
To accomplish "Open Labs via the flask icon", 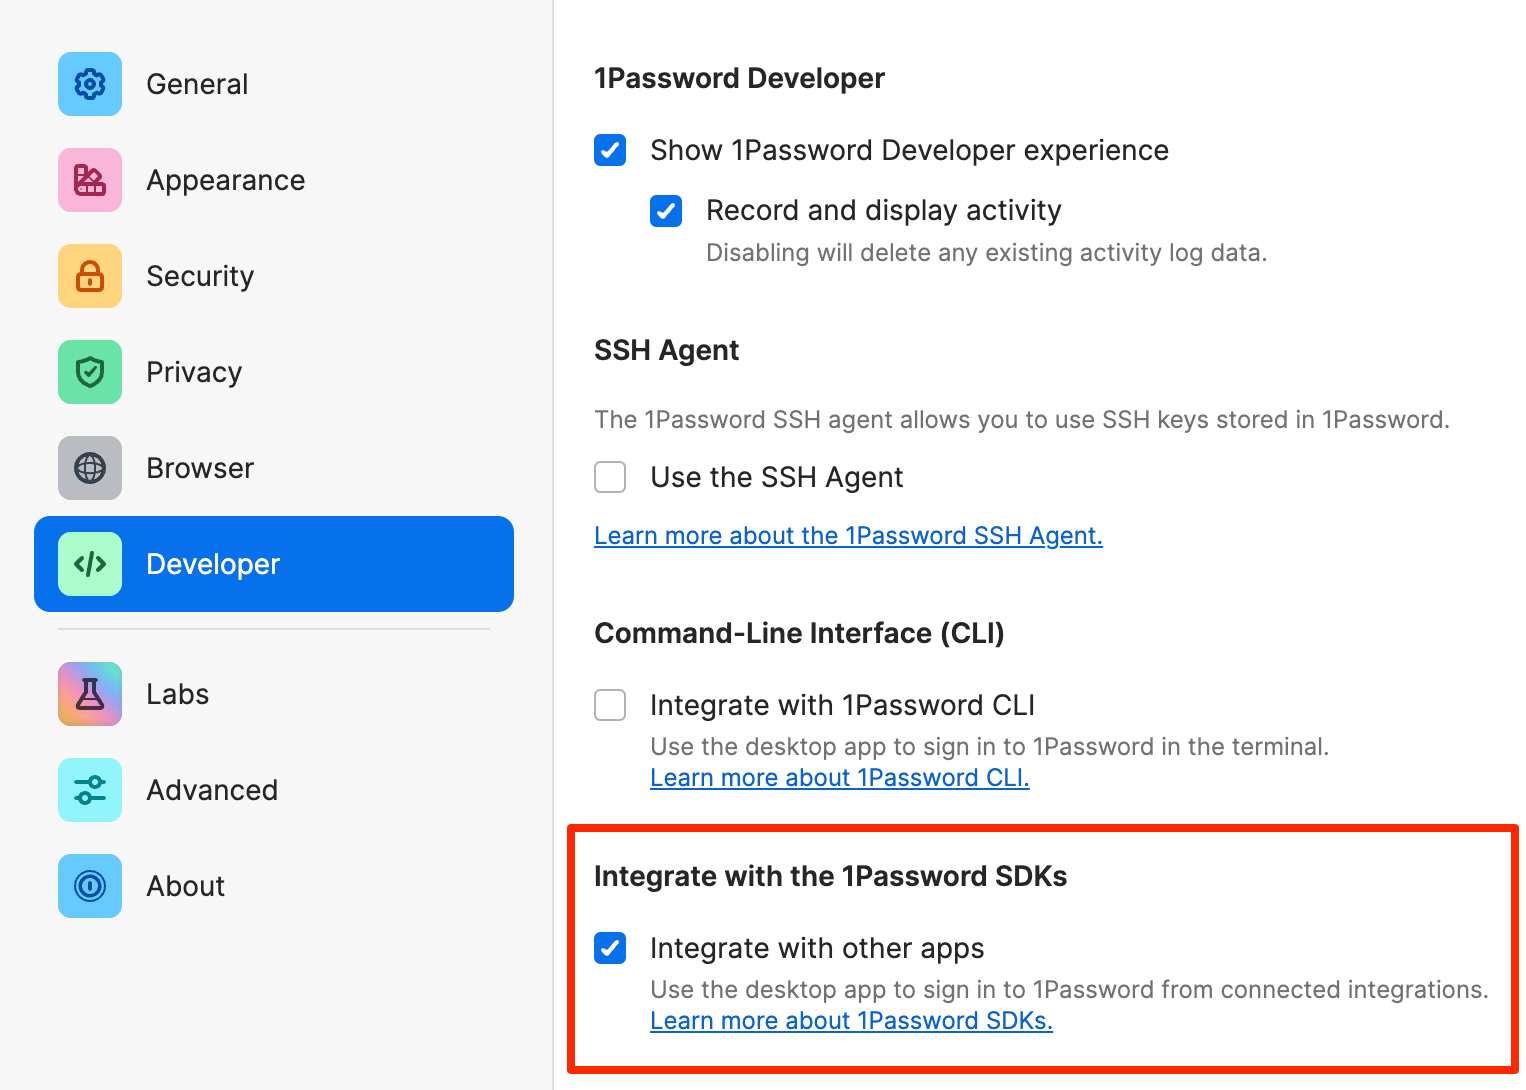I will (x=89, y=693).
